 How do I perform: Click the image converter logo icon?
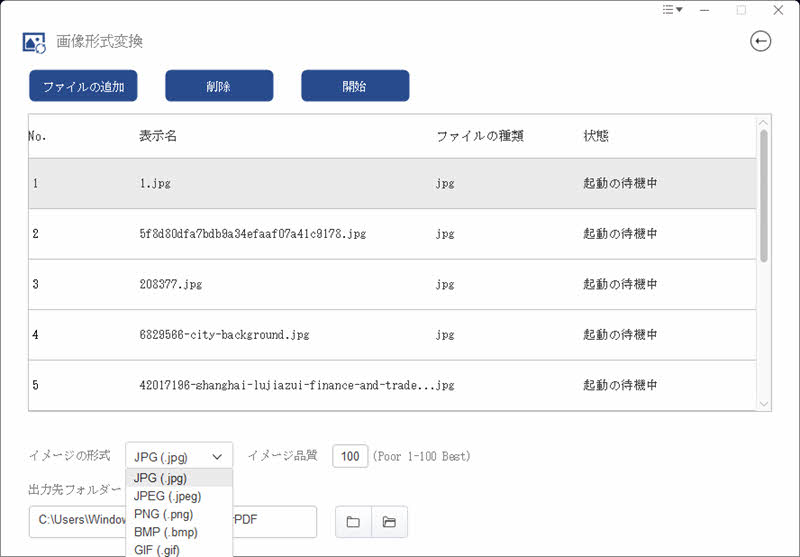(34, 42)
